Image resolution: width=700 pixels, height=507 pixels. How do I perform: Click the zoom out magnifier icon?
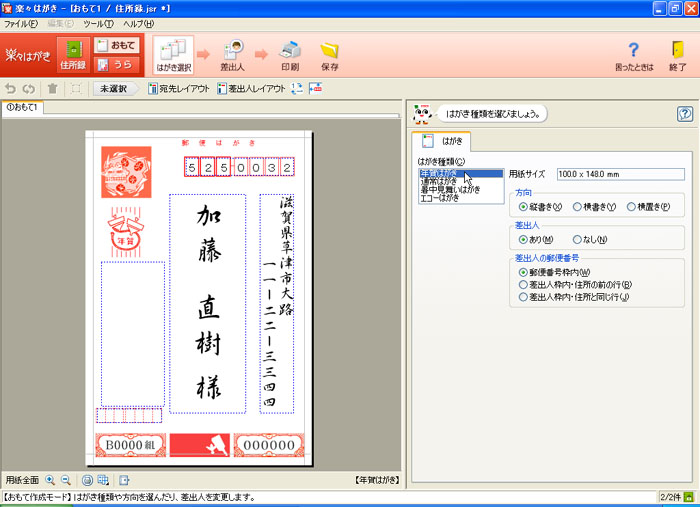66,480
